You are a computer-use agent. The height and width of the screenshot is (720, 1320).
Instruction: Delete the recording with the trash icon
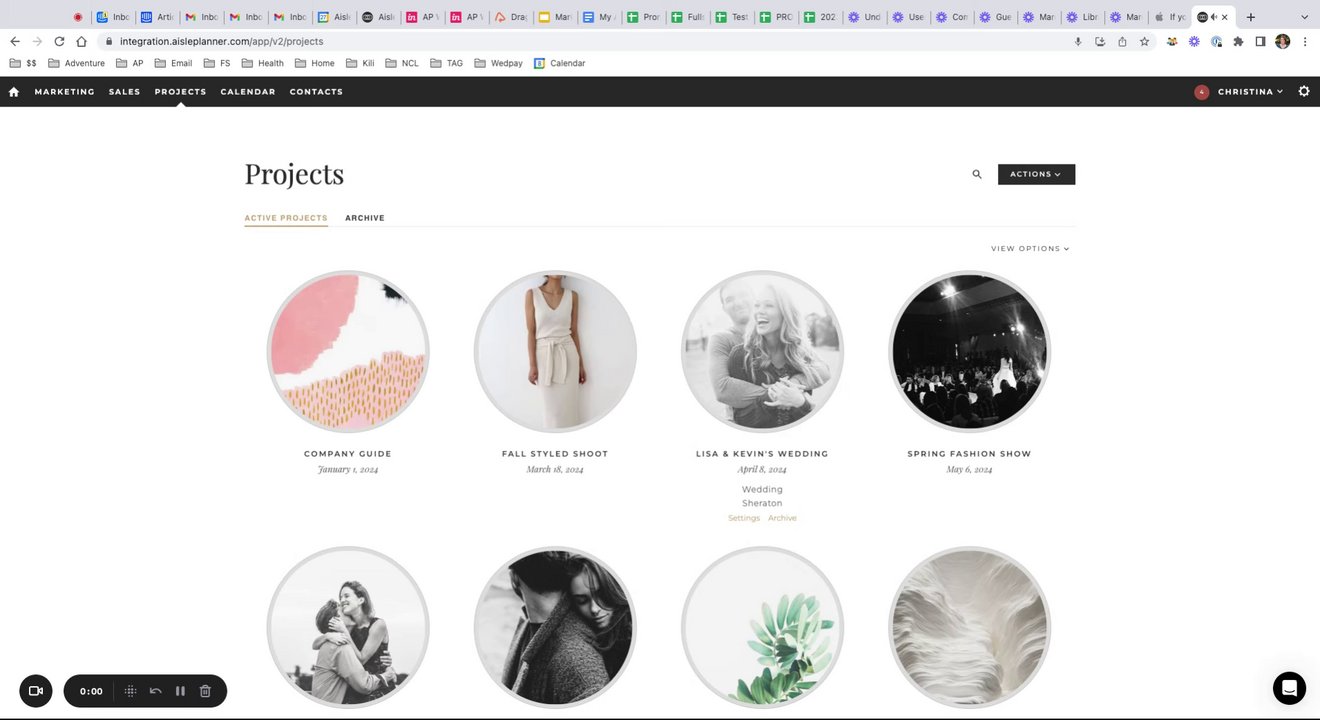coord(205,691)
